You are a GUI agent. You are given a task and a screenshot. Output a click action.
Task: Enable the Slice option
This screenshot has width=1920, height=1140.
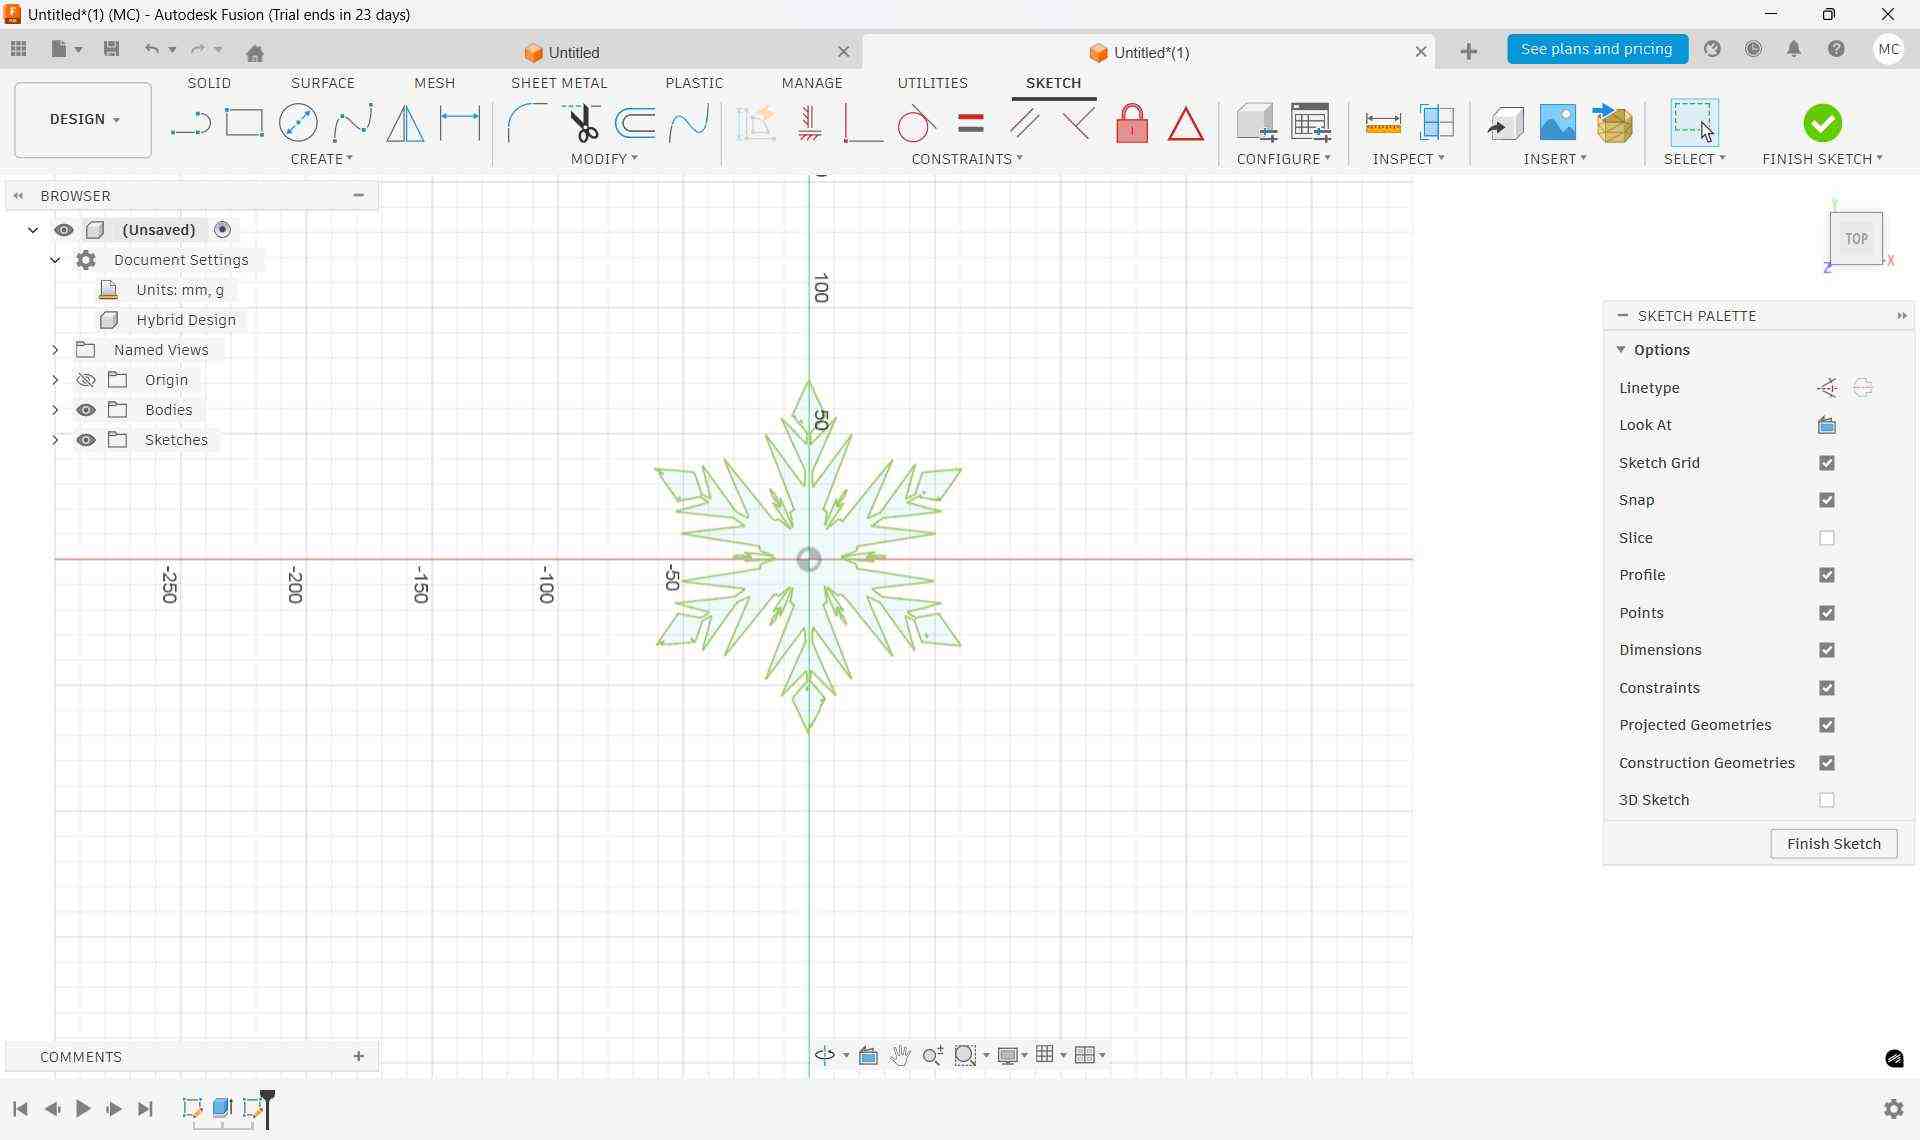(1827, 538)
